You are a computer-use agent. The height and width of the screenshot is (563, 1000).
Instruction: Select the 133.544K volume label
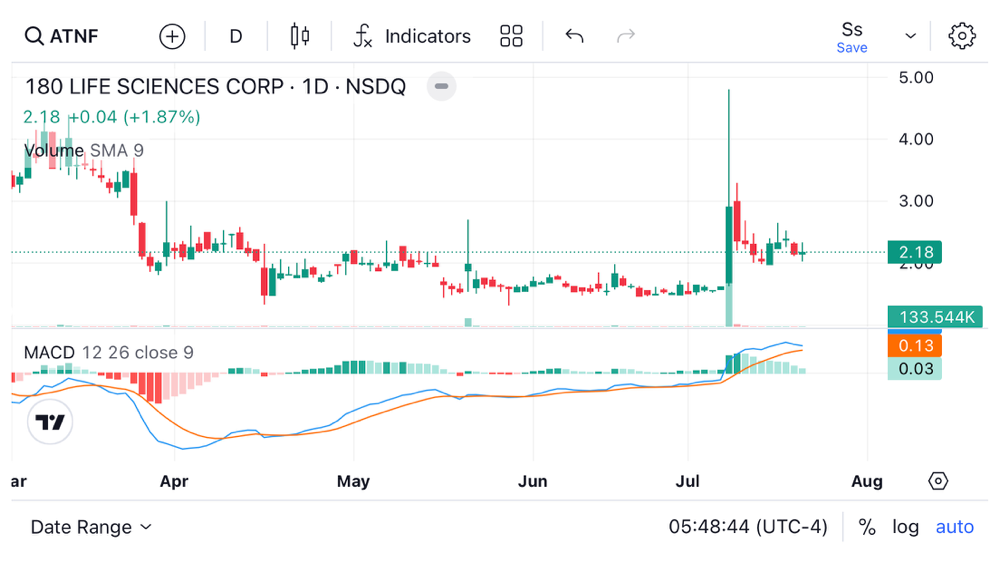935,317
